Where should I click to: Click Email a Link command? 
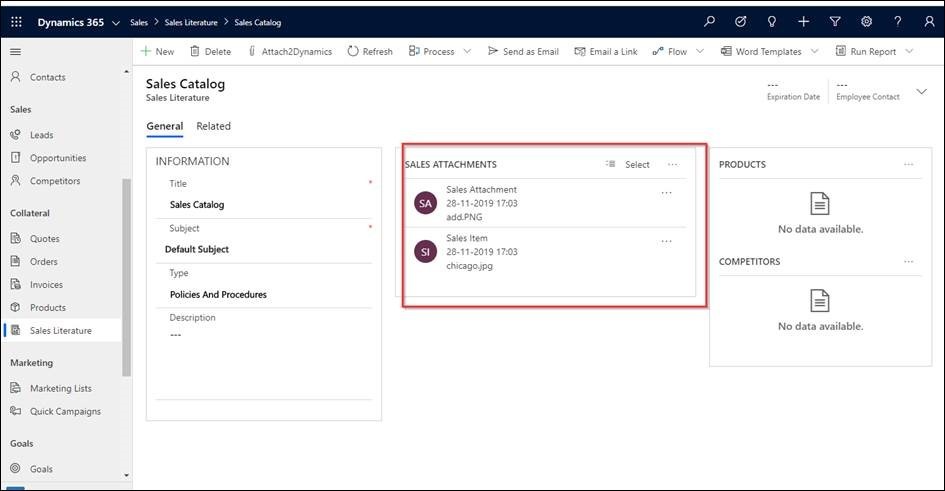(606, 52)
